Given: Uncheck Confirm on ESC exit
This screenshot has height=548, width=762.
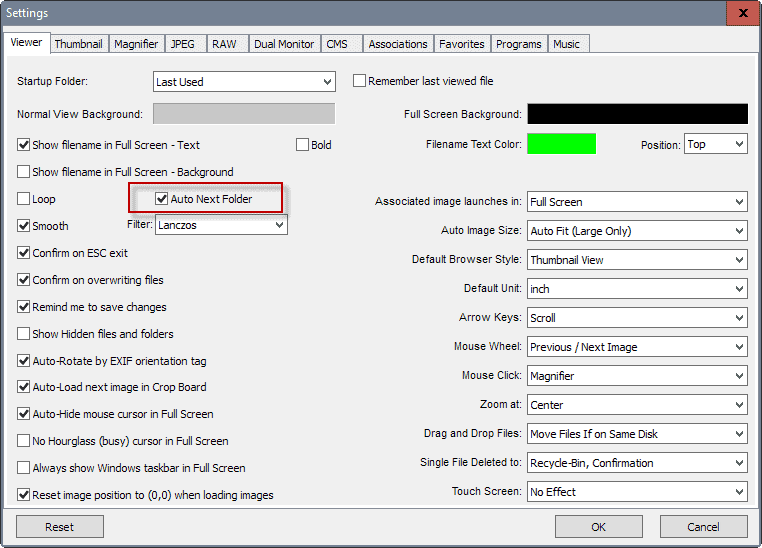Looking at the screenshot, I should [23, 253].
